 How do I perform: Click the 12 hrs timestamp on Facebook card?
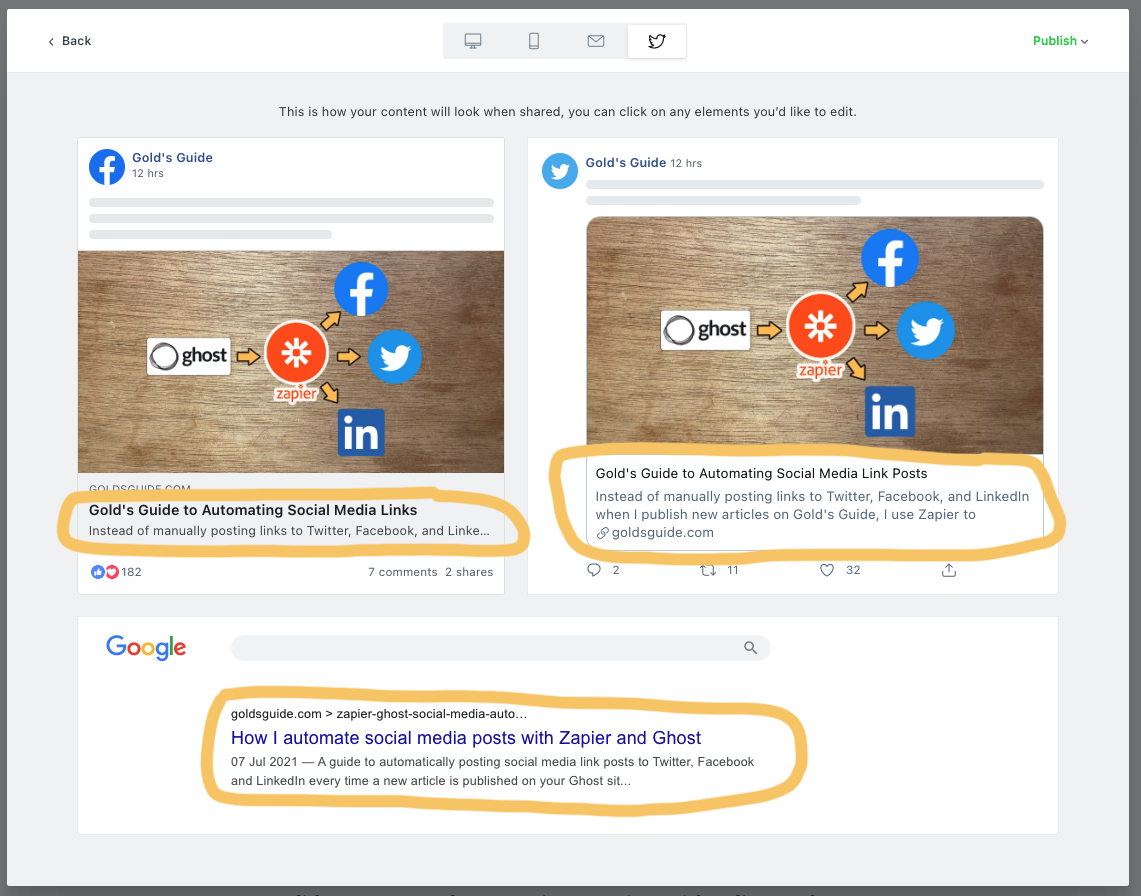click(x=148, y=173)
